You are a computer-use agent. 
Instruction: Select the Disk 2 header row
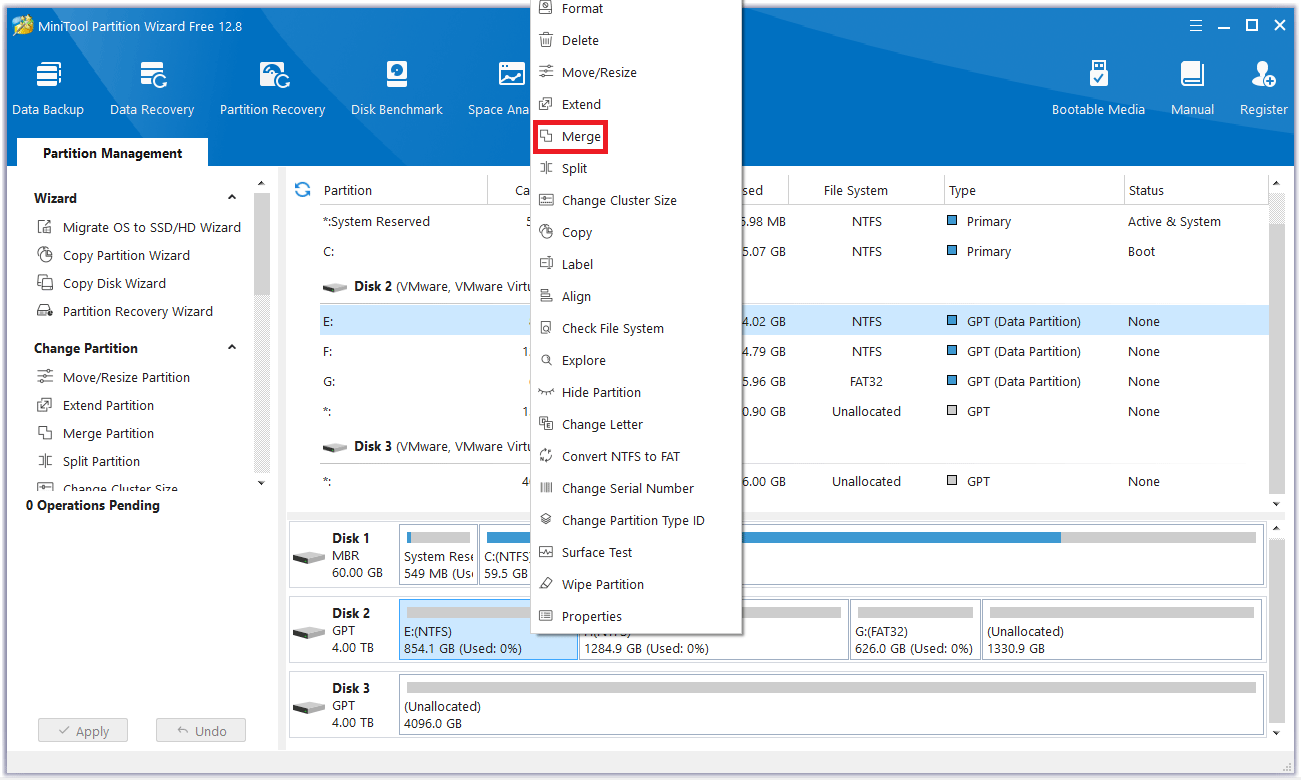coord(794,286)
